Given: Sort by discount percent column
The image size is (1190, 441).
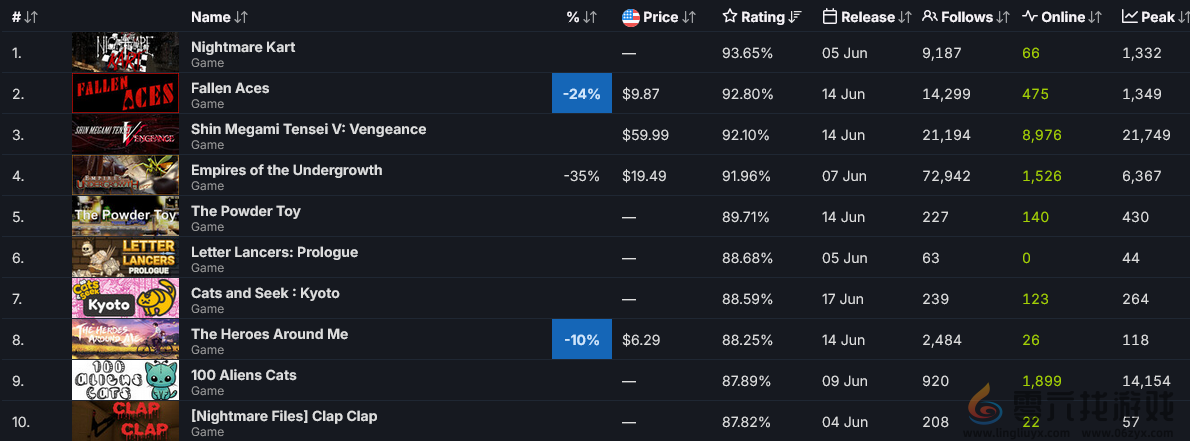Looking at the screenshot, I should point(581,17).
